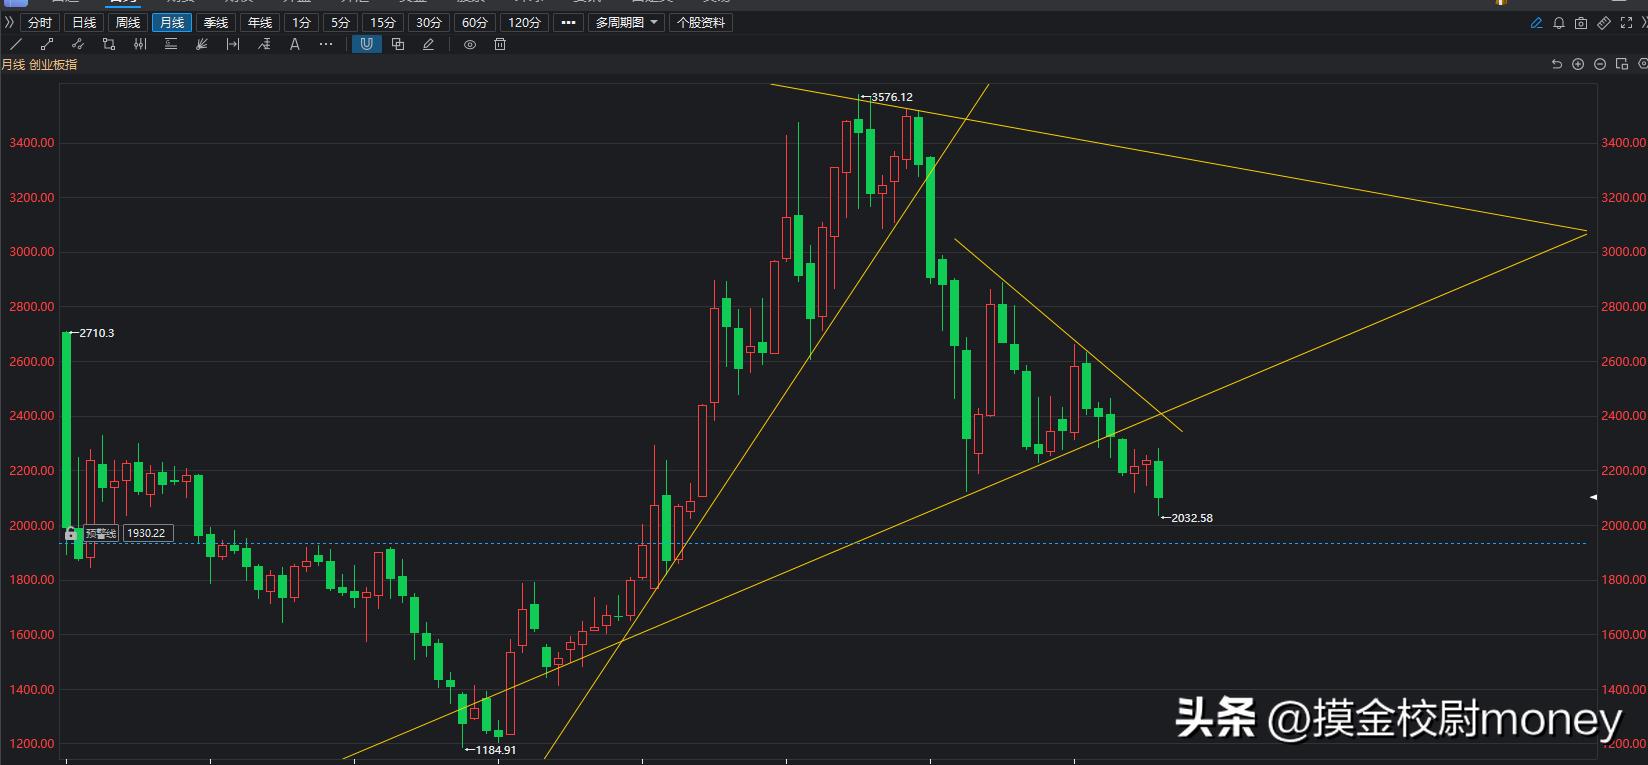The width and height of the screenshot is (1648, 765).
Task: Take a chart screenshot with camera icon
Action: 1581,23
